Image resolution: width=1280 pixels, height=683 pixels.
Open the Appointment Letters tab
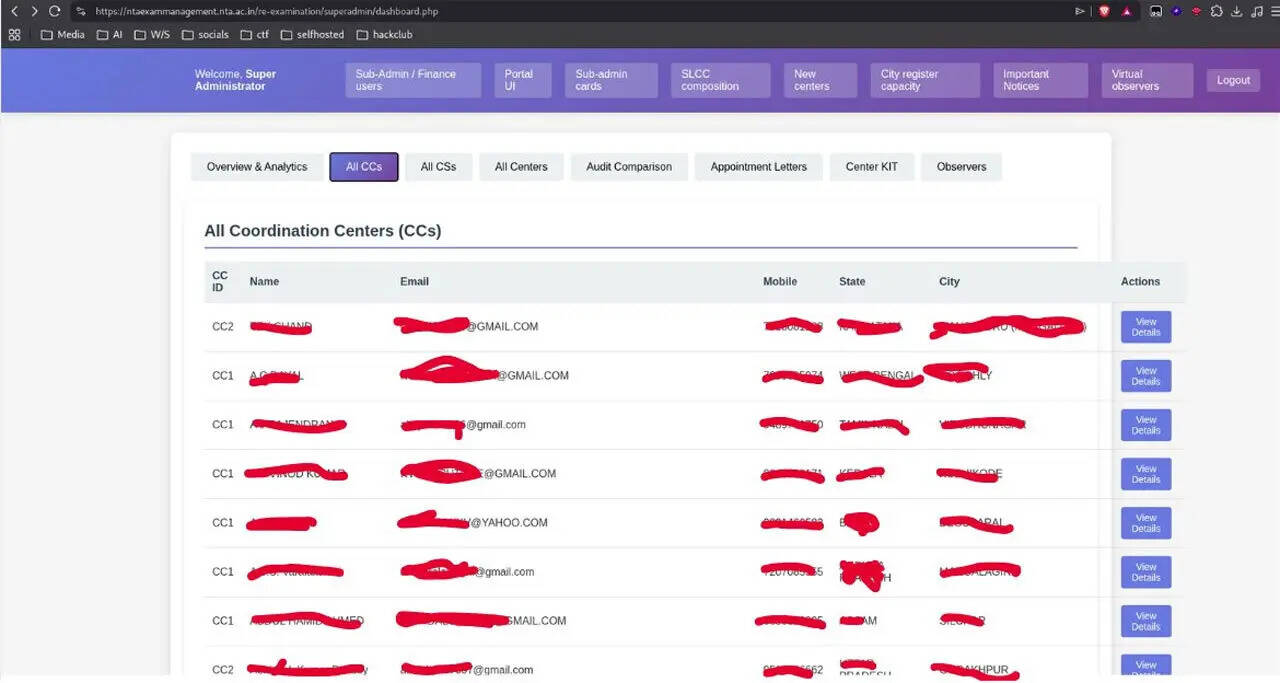click(x=758, y=167)
